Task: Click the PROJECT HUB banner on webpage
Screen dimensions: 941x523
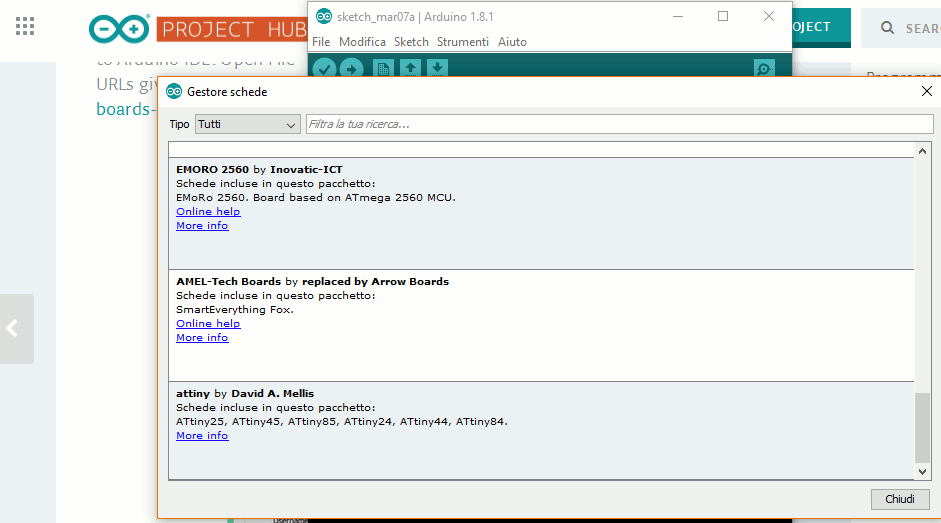Action: (x=232, y=29)
